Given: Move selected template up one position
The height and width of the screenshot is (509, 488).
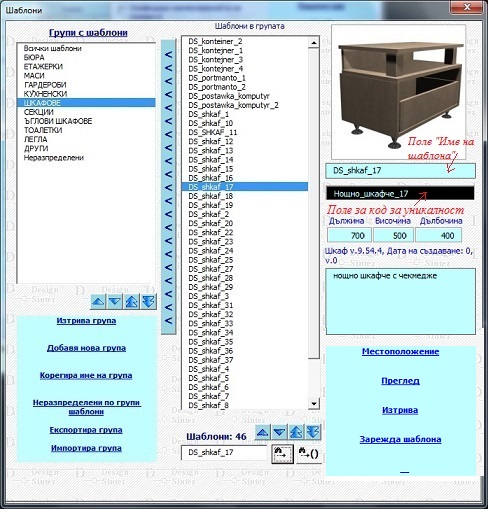Looking at the screenshot, I should pos(263,433).
